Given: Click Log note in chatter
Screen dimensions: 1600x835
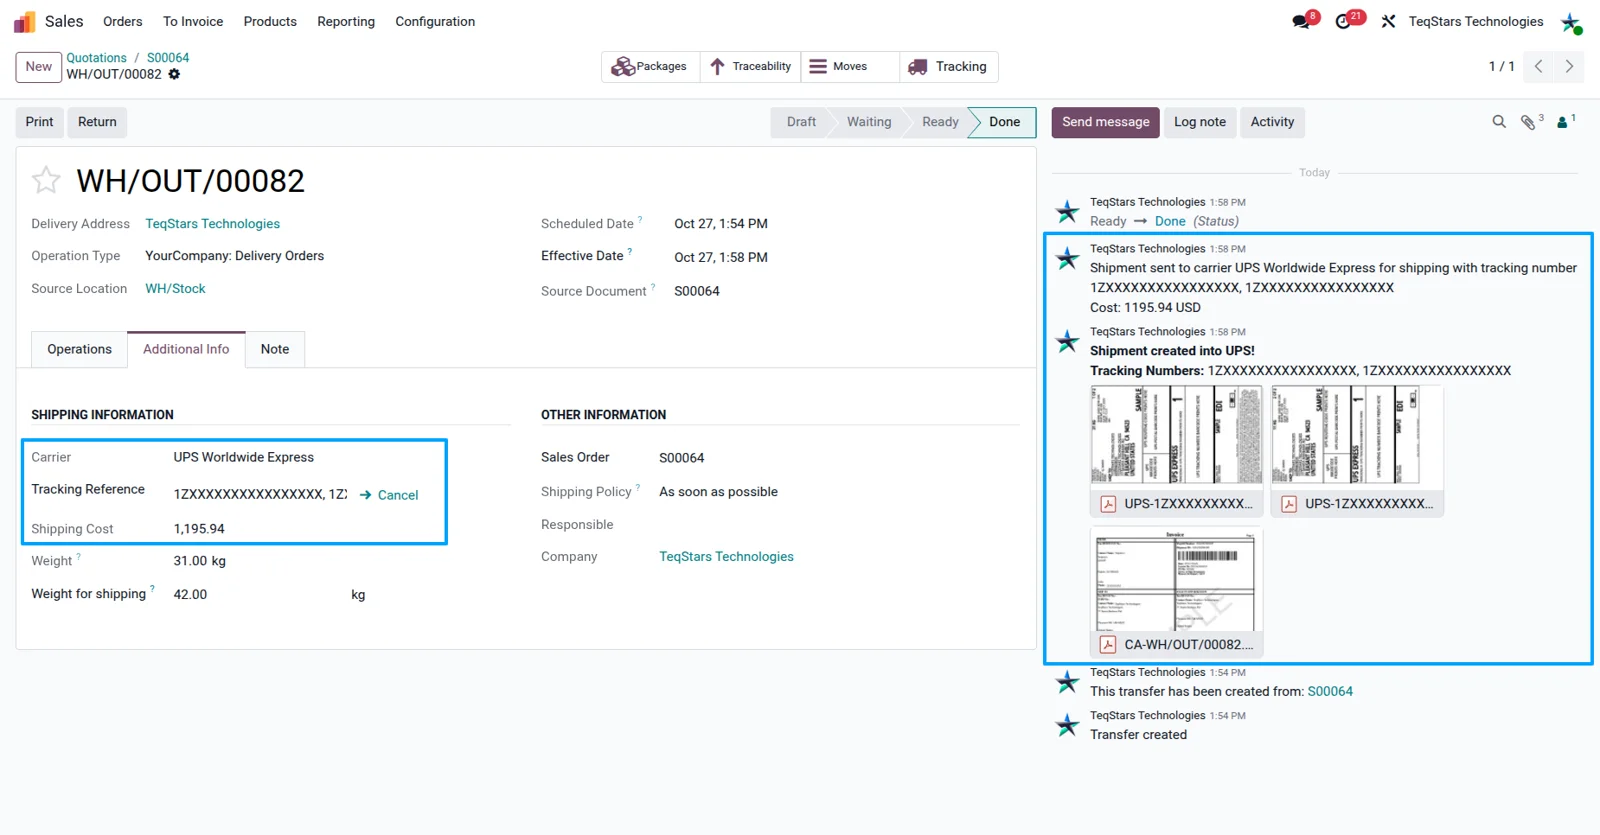Looking at the screenshot, I should (x=1200, y=122).
